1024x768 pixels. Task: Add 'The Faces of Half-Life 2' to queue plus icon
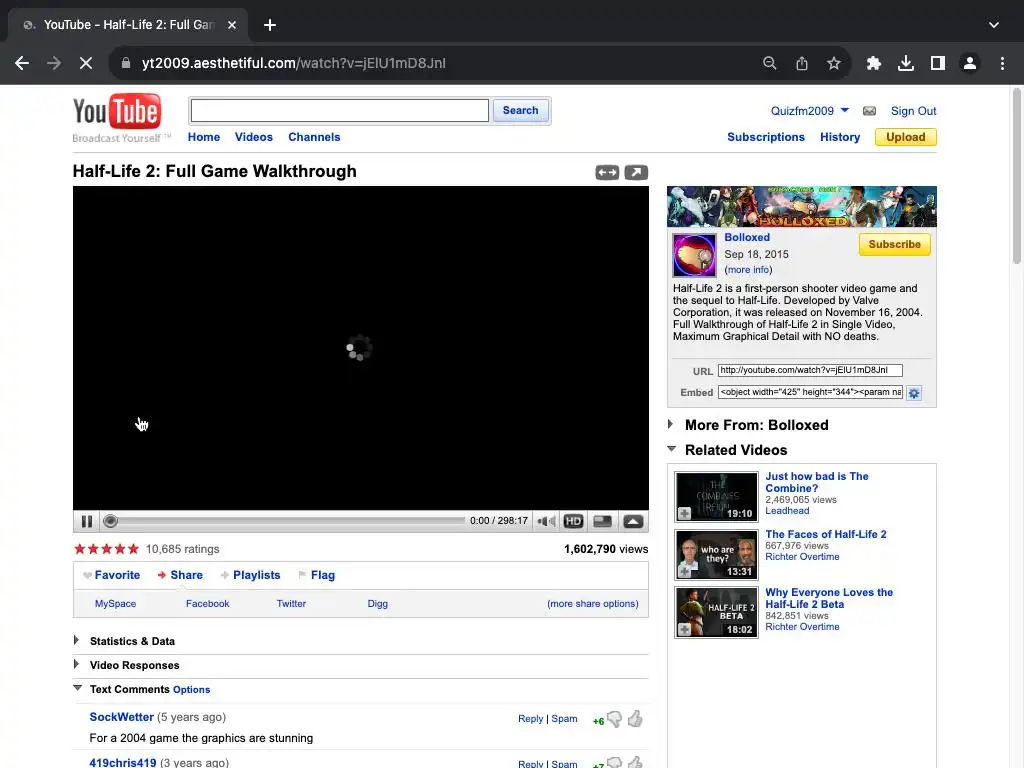coord(684,571)
